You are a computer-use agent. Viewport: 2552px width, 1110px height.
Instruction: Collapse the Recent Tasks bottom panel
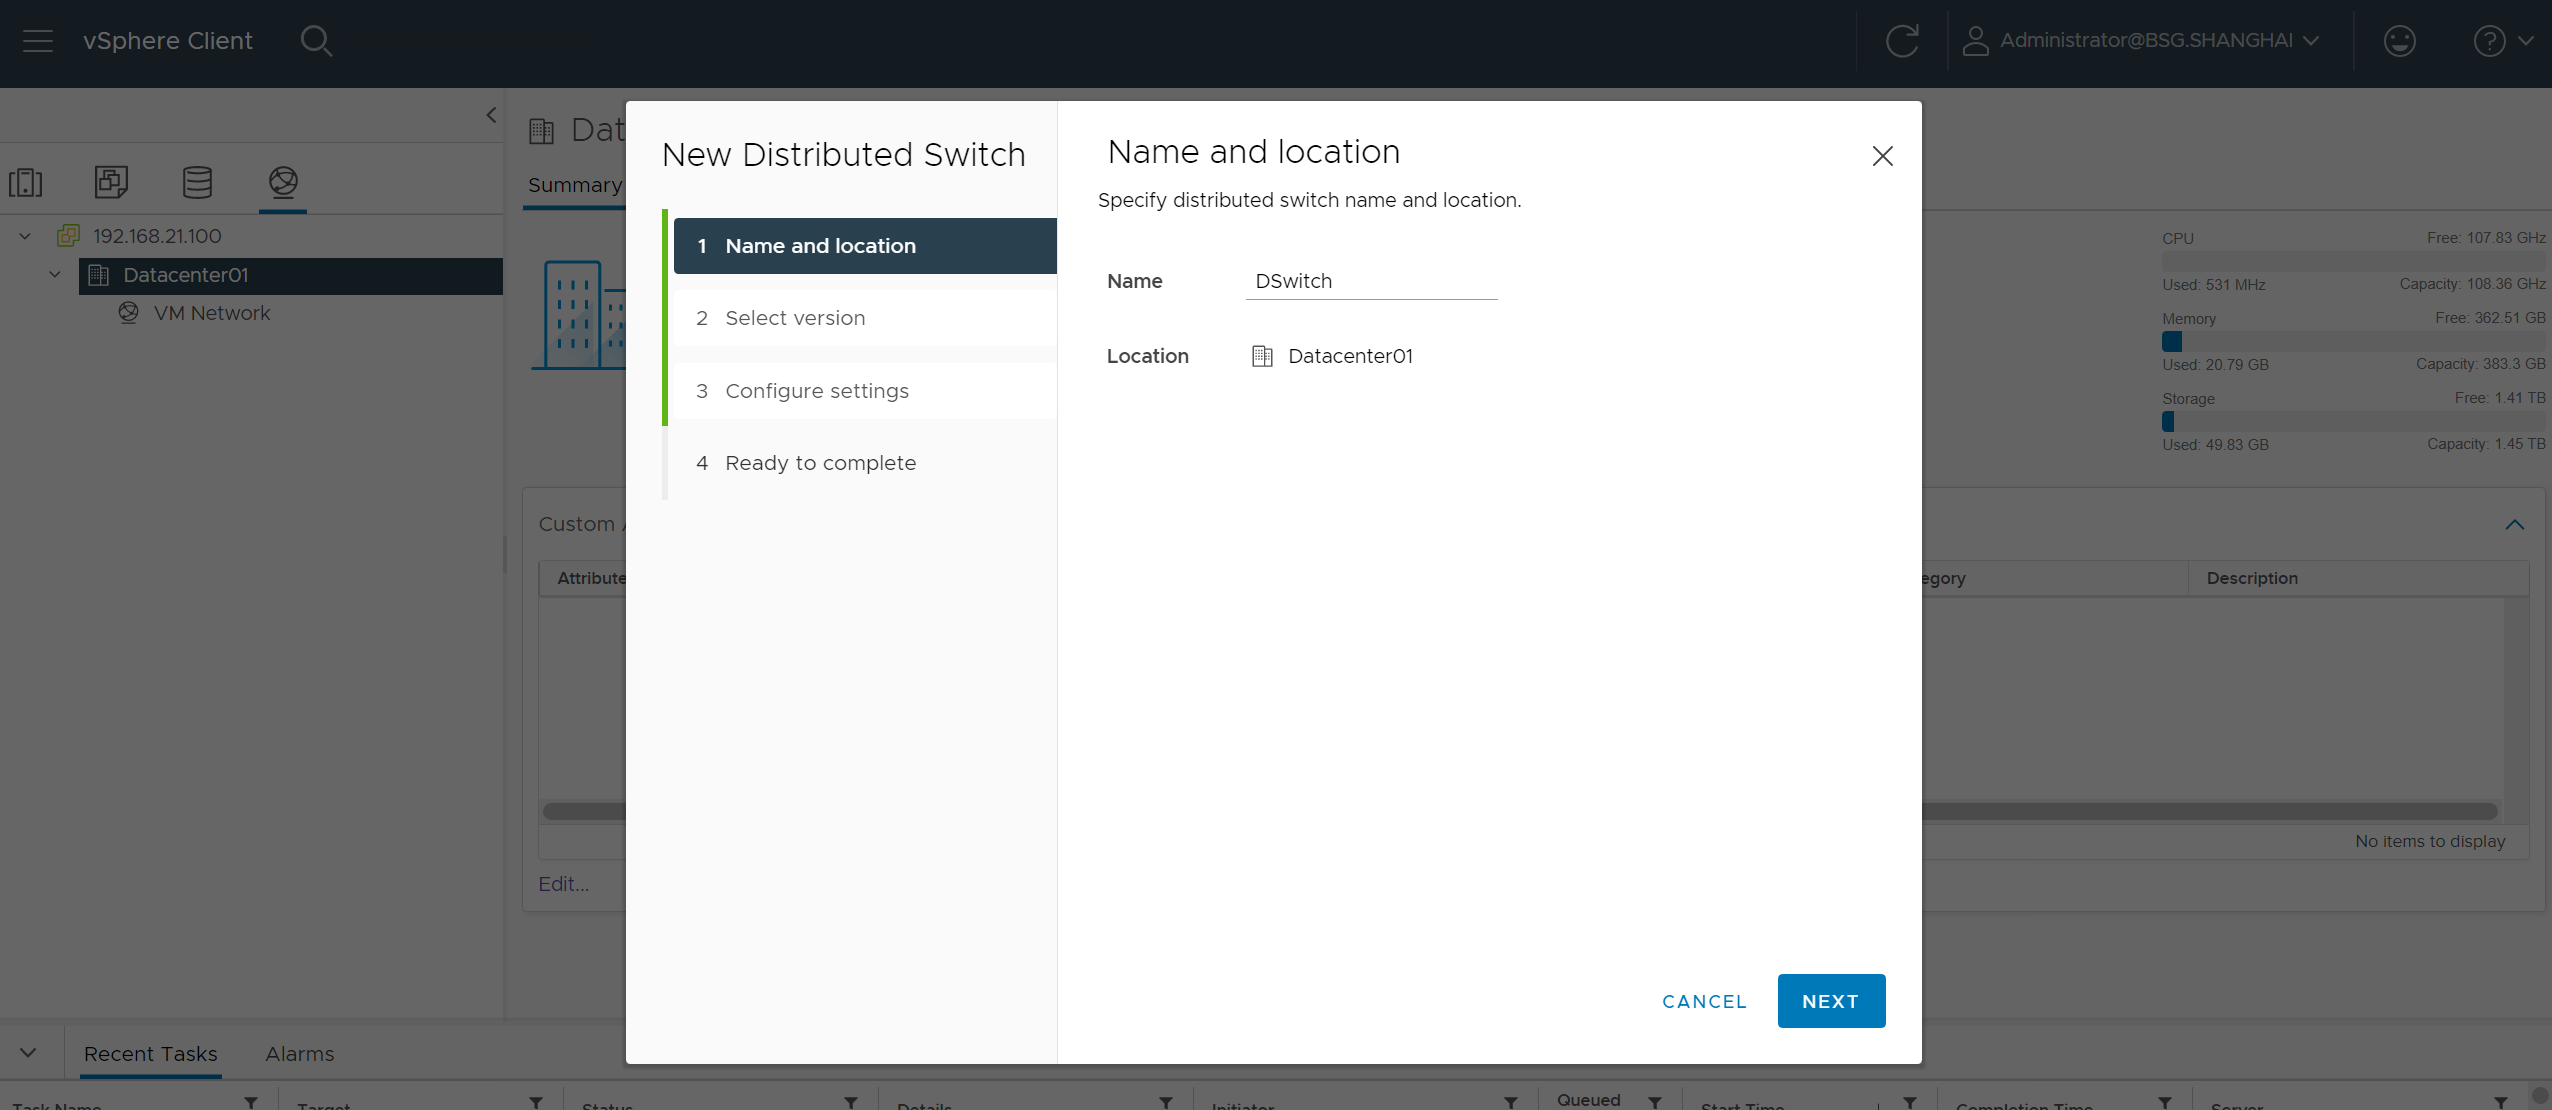tap(28, 1053)
